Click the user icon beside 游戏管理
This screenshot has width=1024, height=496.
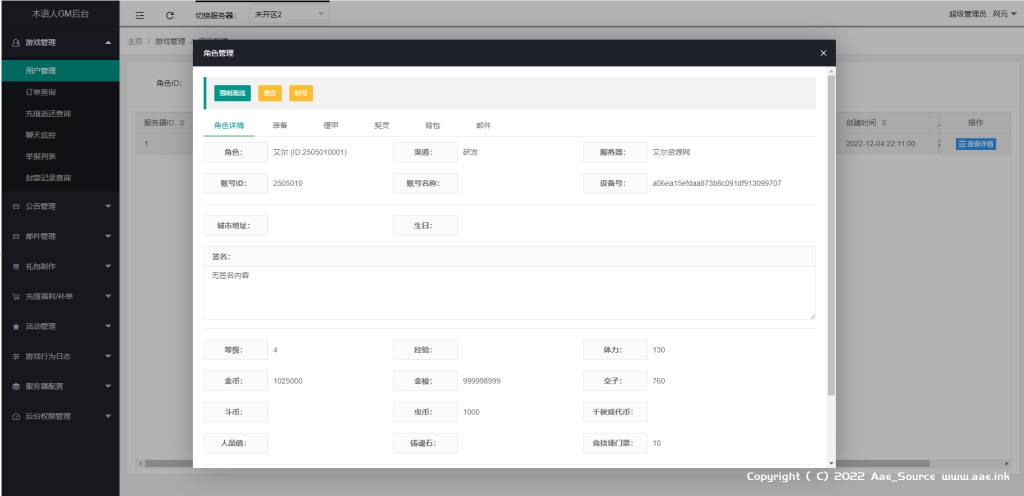coord(16,42)
